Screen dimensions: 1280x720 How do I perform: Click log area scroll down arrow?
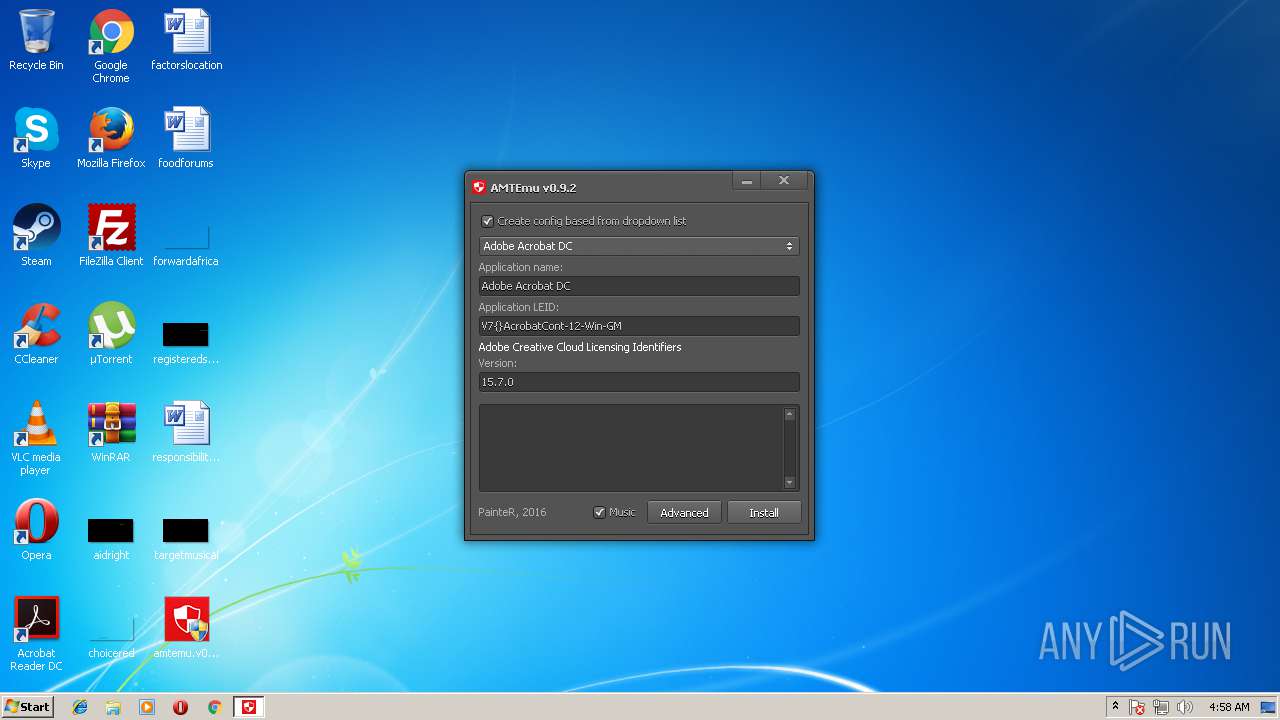(x=790, y=482)
